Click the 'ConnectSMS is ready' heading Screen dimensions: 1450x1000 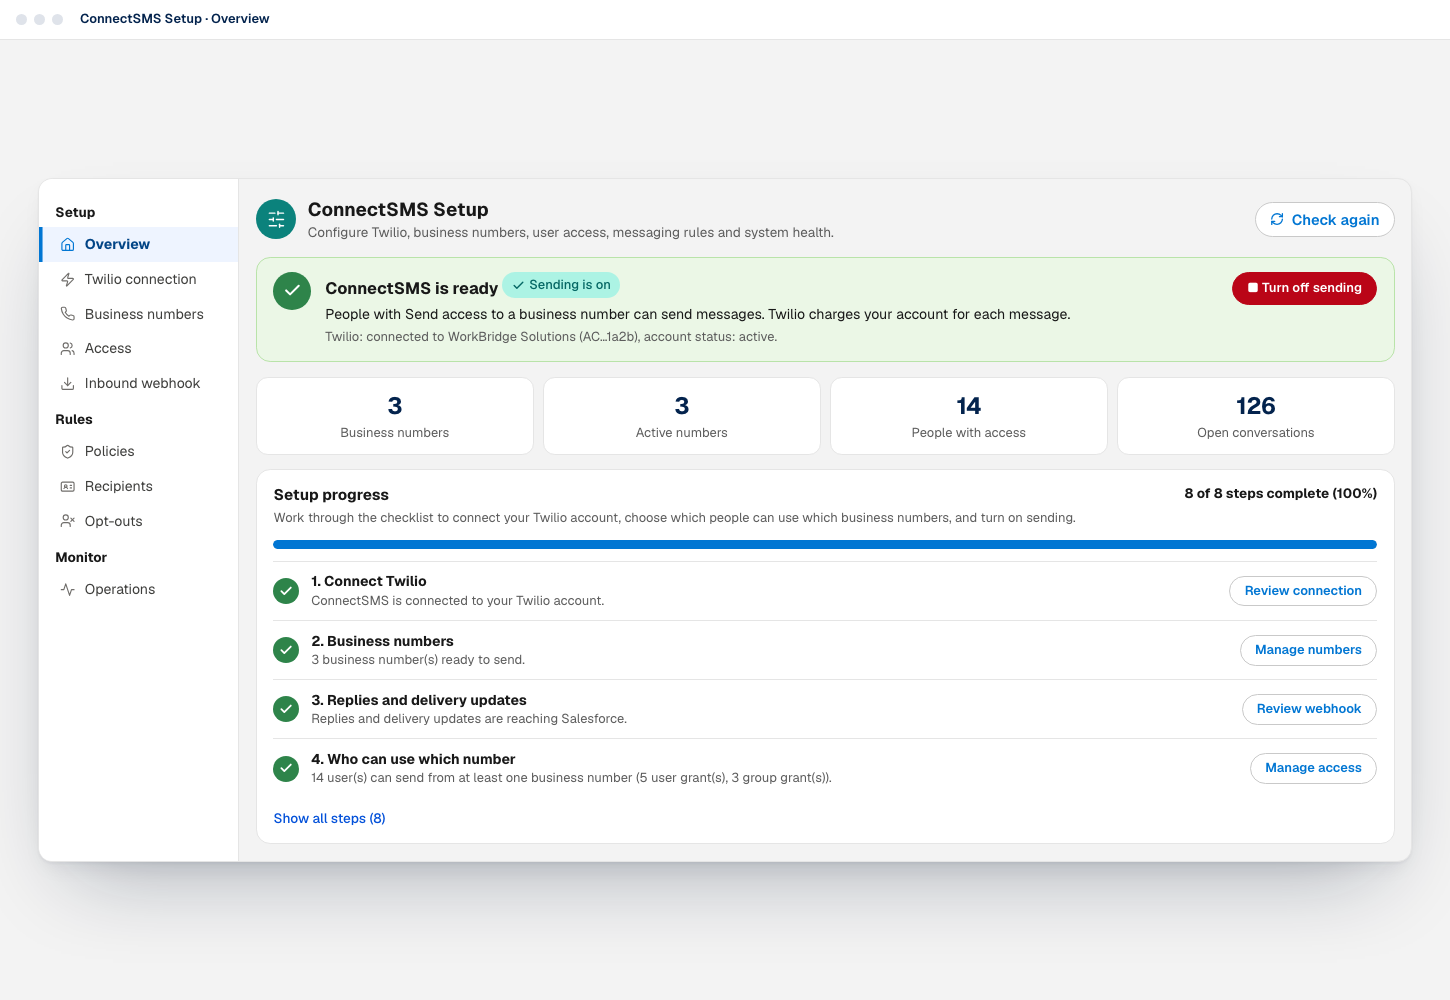click(x=412, y=288)
